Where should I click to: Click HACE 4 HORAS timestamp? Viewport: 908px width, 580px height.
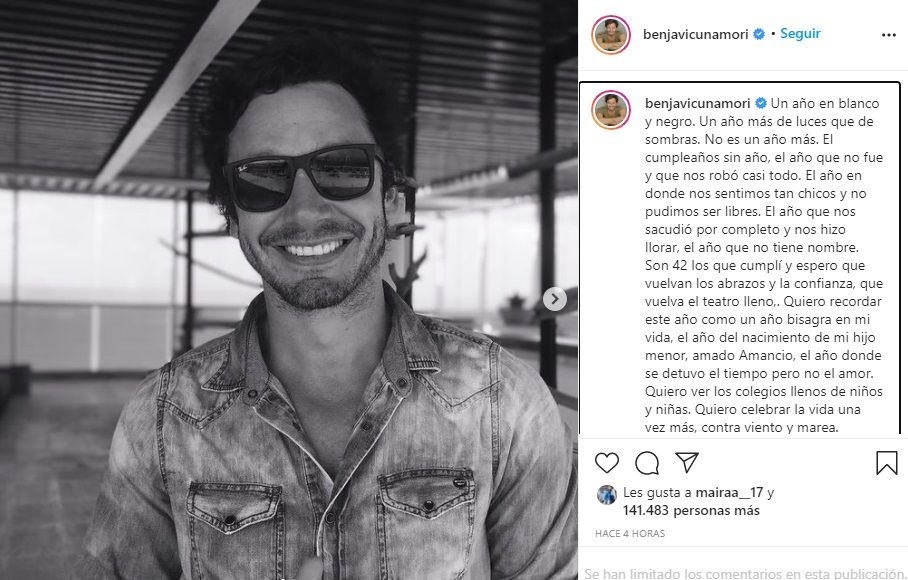(x=630, y=534)
